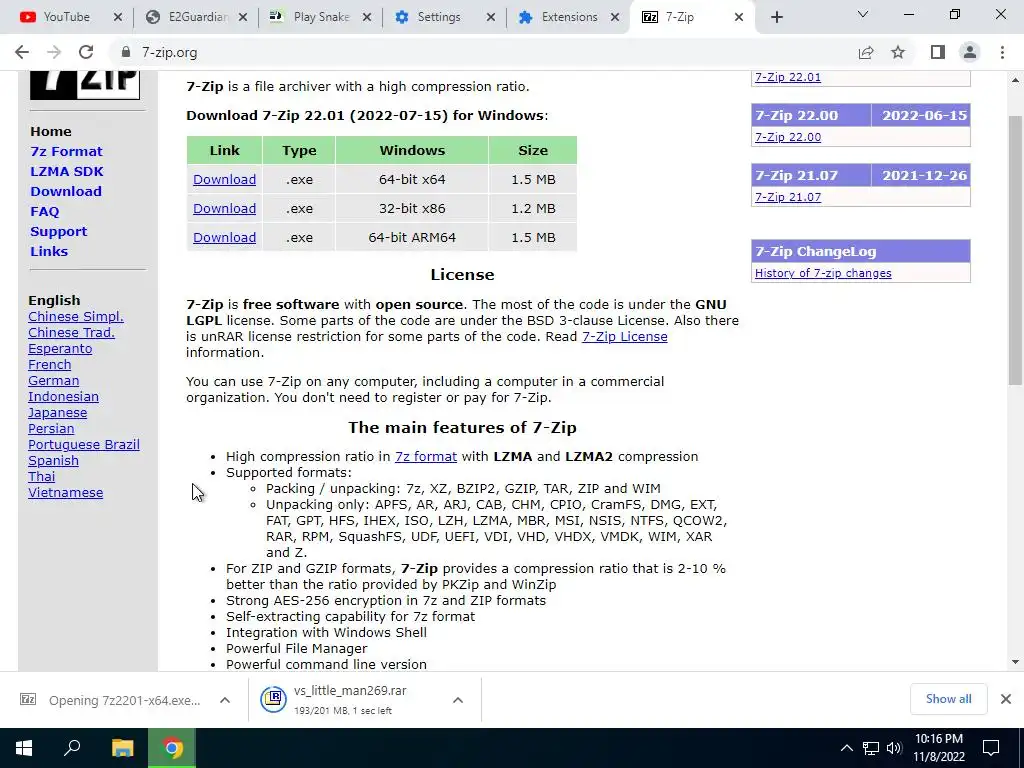Screen dimensions: 1024x768
Task: Click the vs_little_man269.rar progress icon
Action: [x=274, y=699]
